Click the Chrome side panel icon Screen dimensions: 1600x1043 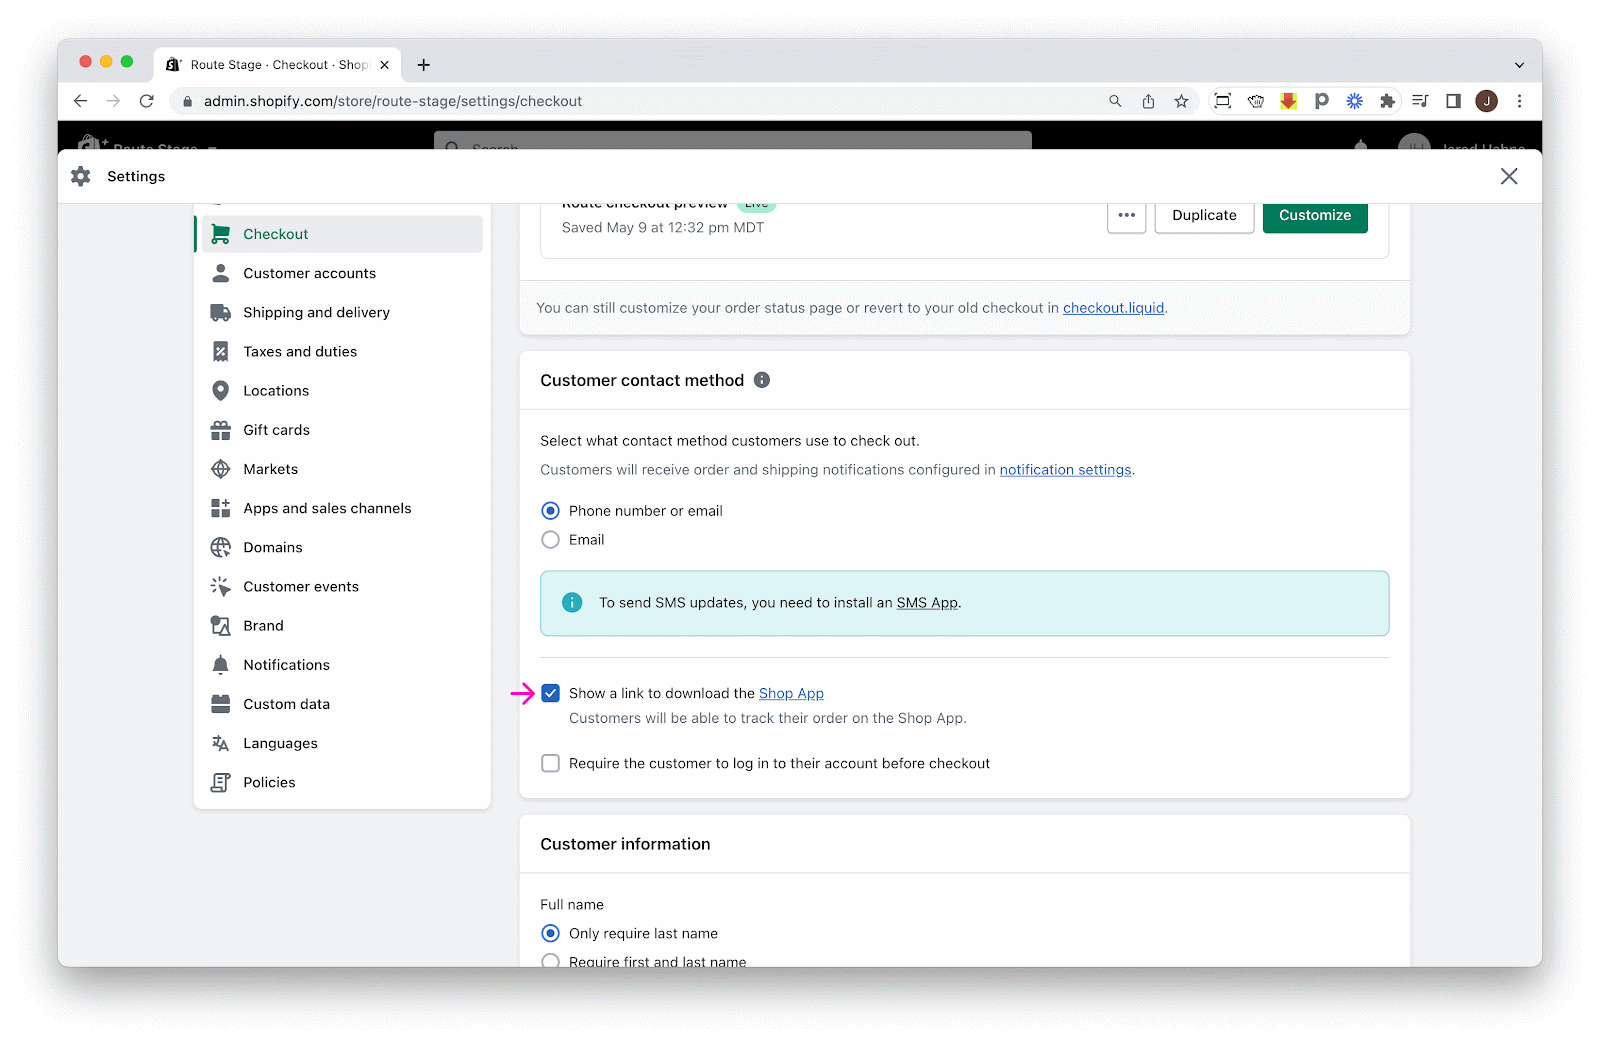1453,101
